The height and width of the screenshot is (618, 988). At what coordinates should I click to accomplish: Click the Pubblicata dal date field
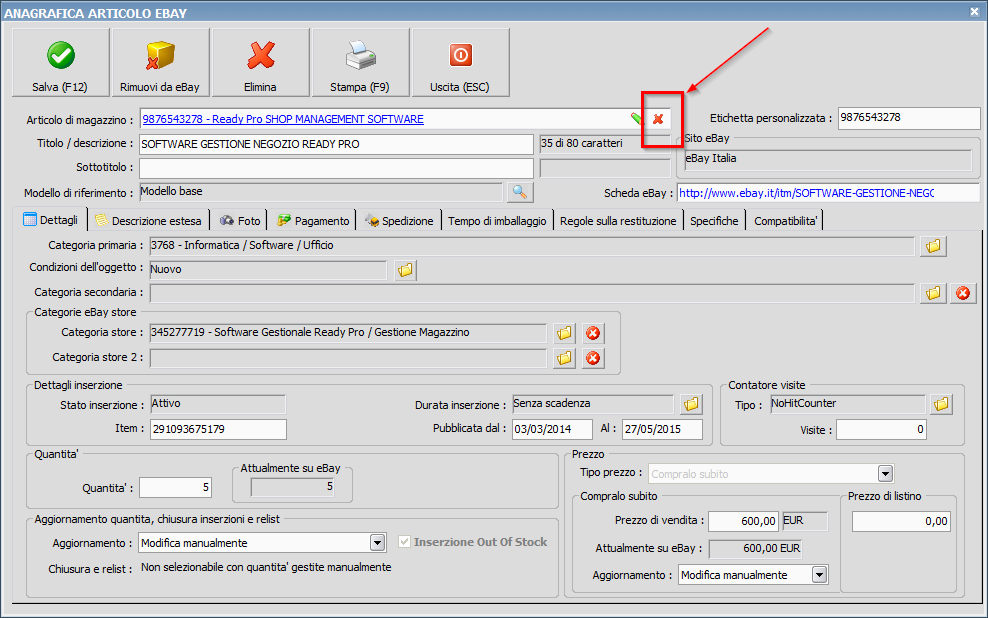tap(552, 429)
